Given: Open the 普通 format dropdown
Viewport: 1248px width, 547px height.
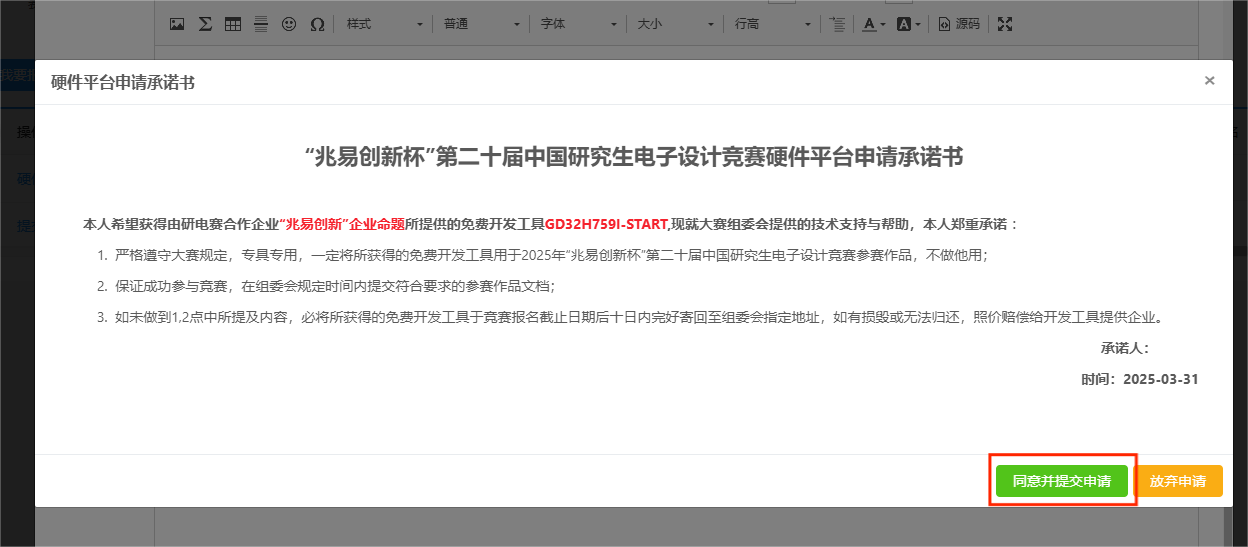Looking at the screenshot, I should tap(483, 24).
